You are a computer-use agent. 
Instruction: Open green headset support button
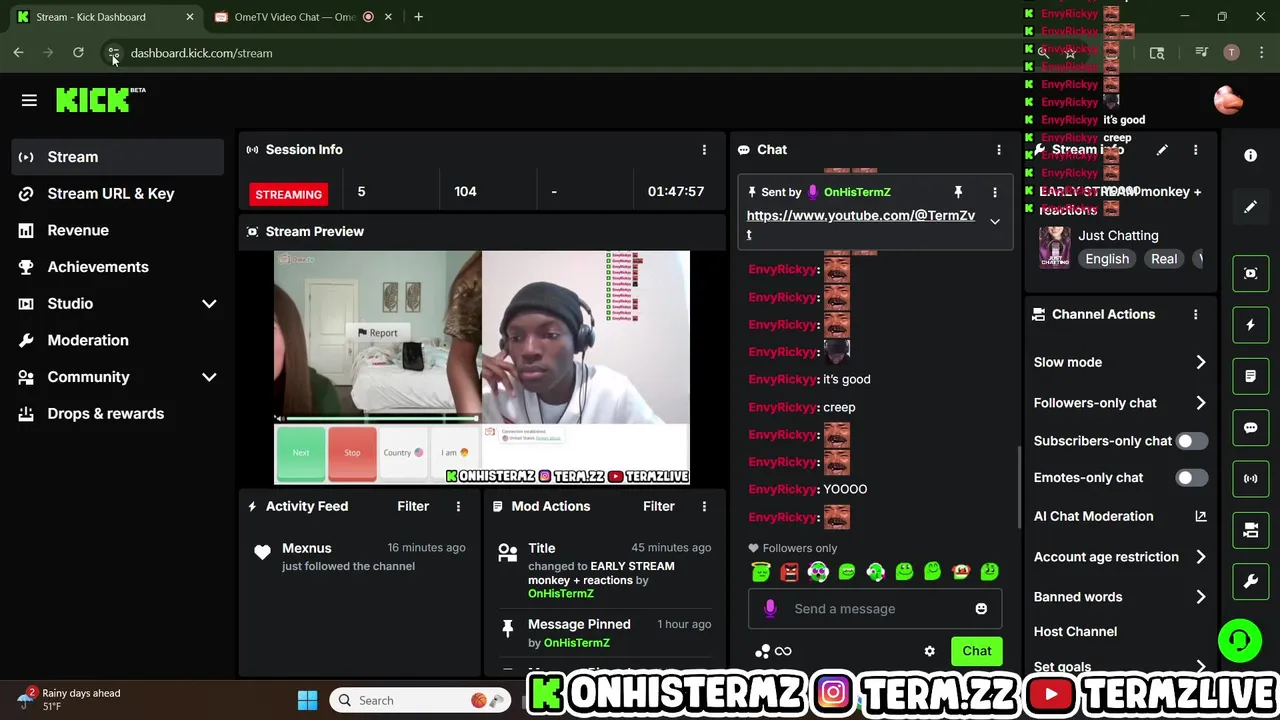(1240, 640)
